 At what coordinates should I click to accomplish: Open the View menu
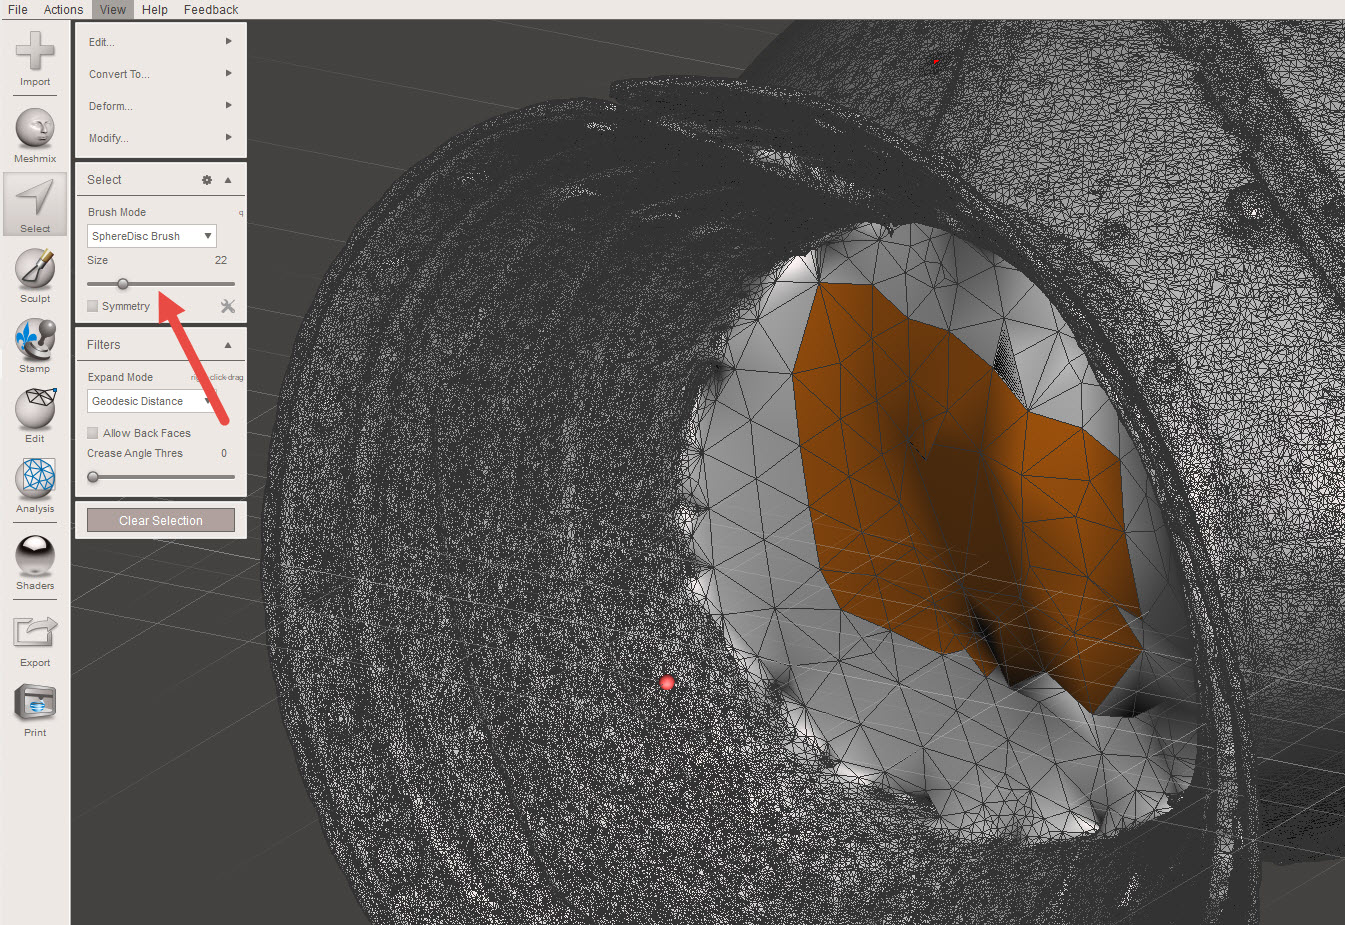coord(113,9)
